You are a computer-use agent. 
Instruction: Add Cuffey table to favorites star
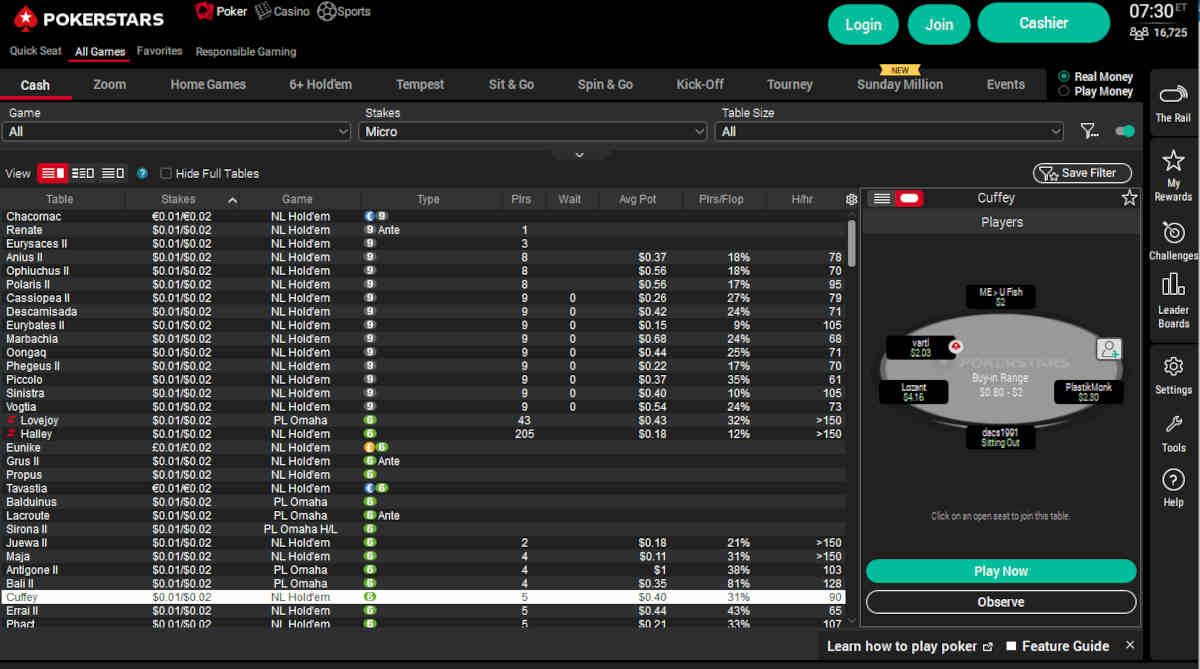1129,198
